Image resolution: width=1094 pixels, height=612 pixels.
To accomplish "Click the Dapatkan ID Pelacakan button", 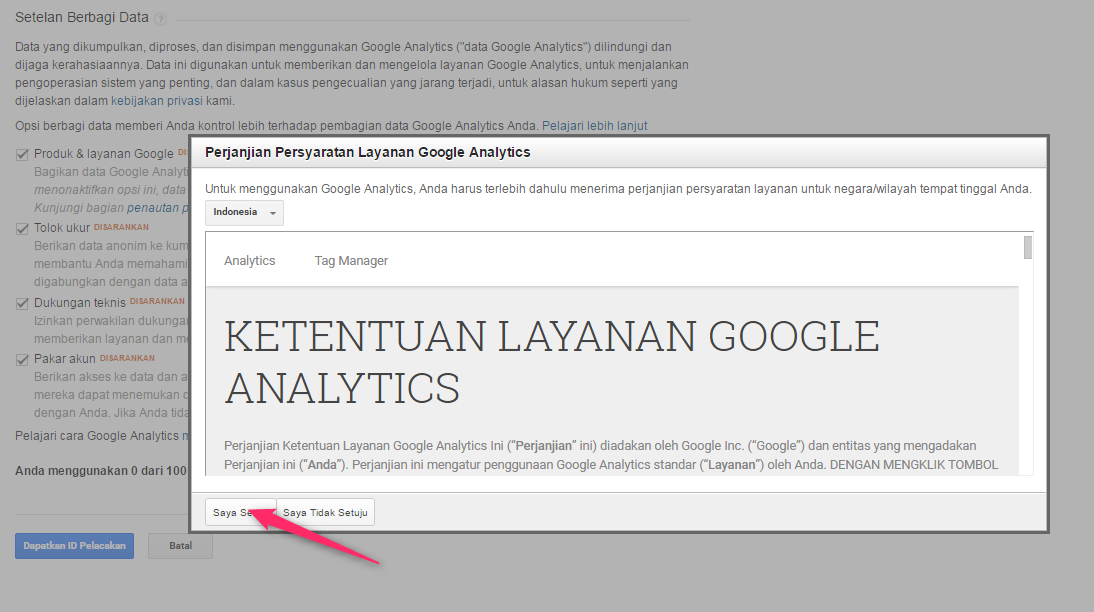I will point(75,546).
